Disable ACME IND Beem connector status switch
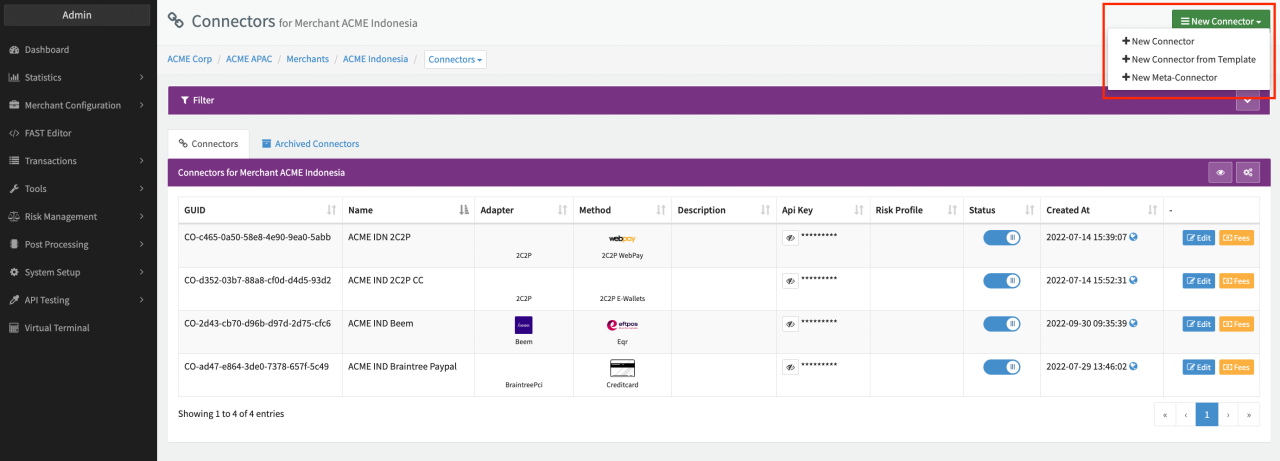 (1001, 323)
